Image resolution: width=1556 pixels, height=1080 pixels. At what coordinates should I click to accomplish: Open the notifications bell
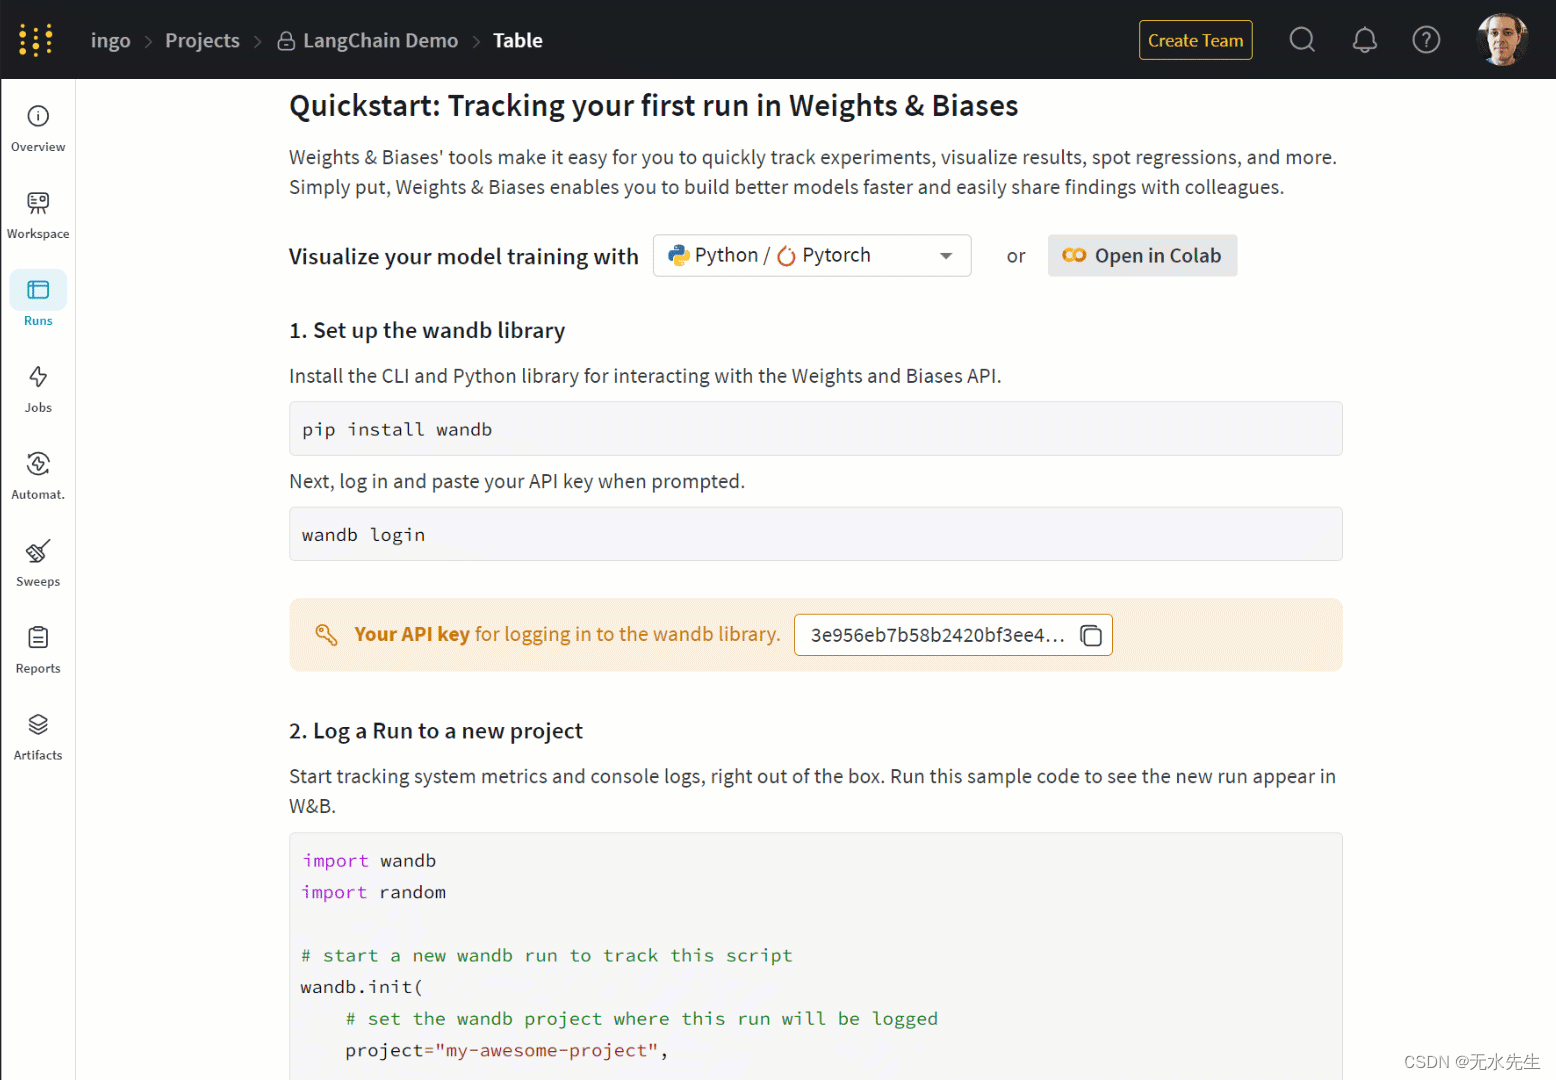pyautogui.click(x=1365, y=40)
